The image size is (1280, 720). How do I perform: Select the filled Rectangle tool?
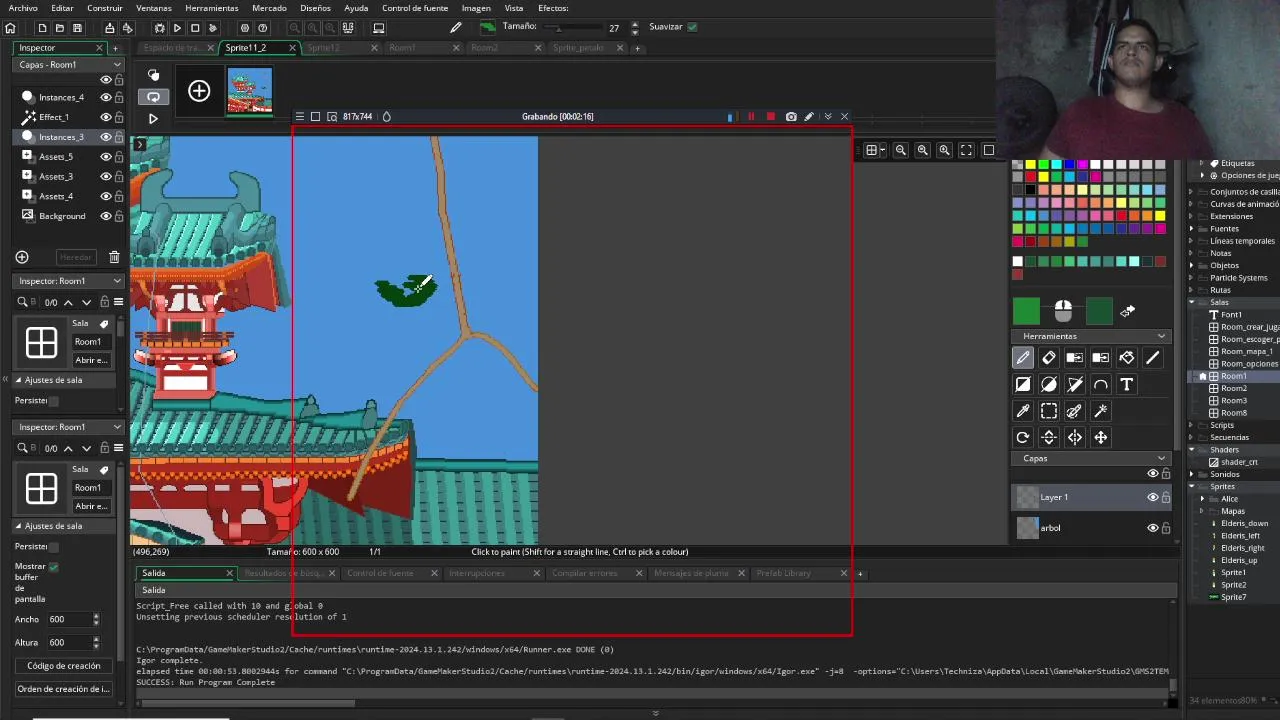[1023, 384]
